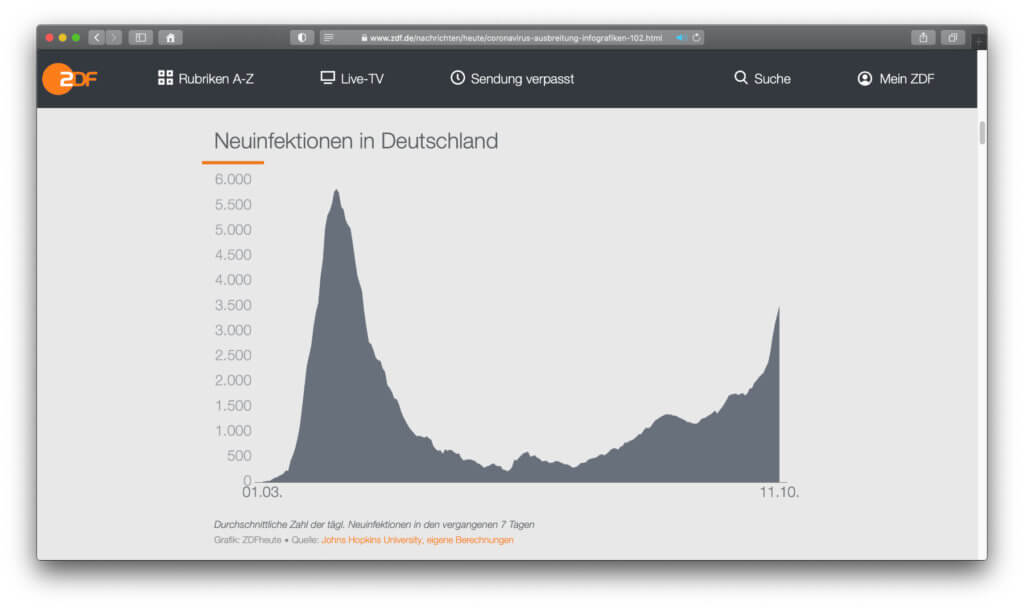Viewport: 1024px width, 609px height.
Task: Open the Rubriken A-Z menu
Action: click(x=206, y=79)
